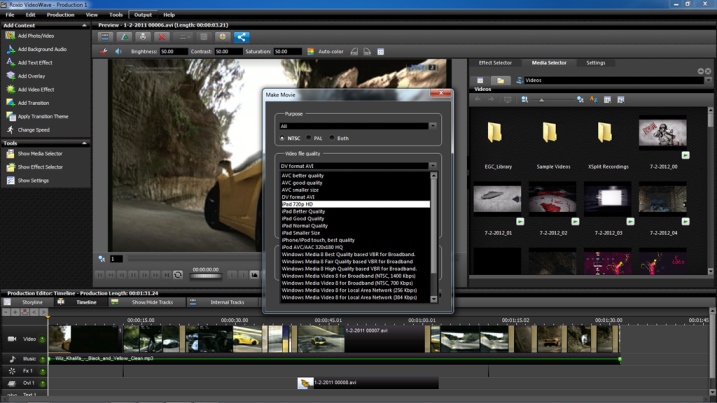Click the Change Speed icon
717x403 pixels.
point(10,130)
